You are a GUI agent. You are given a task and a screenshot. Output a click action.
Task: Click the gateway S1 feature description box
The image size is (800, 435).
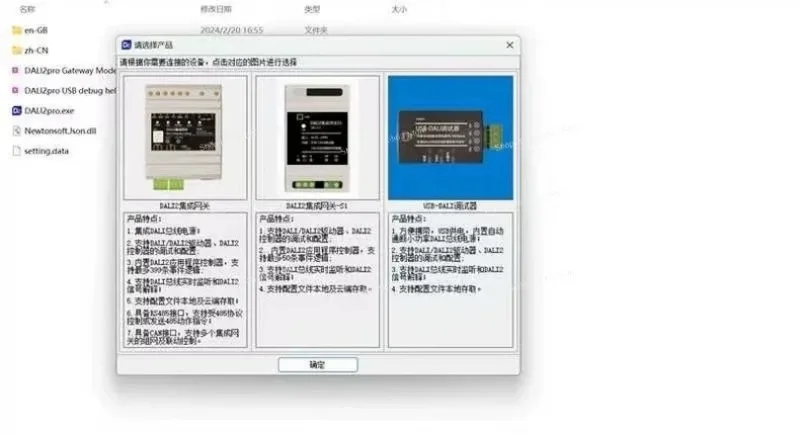coord(317,280)
